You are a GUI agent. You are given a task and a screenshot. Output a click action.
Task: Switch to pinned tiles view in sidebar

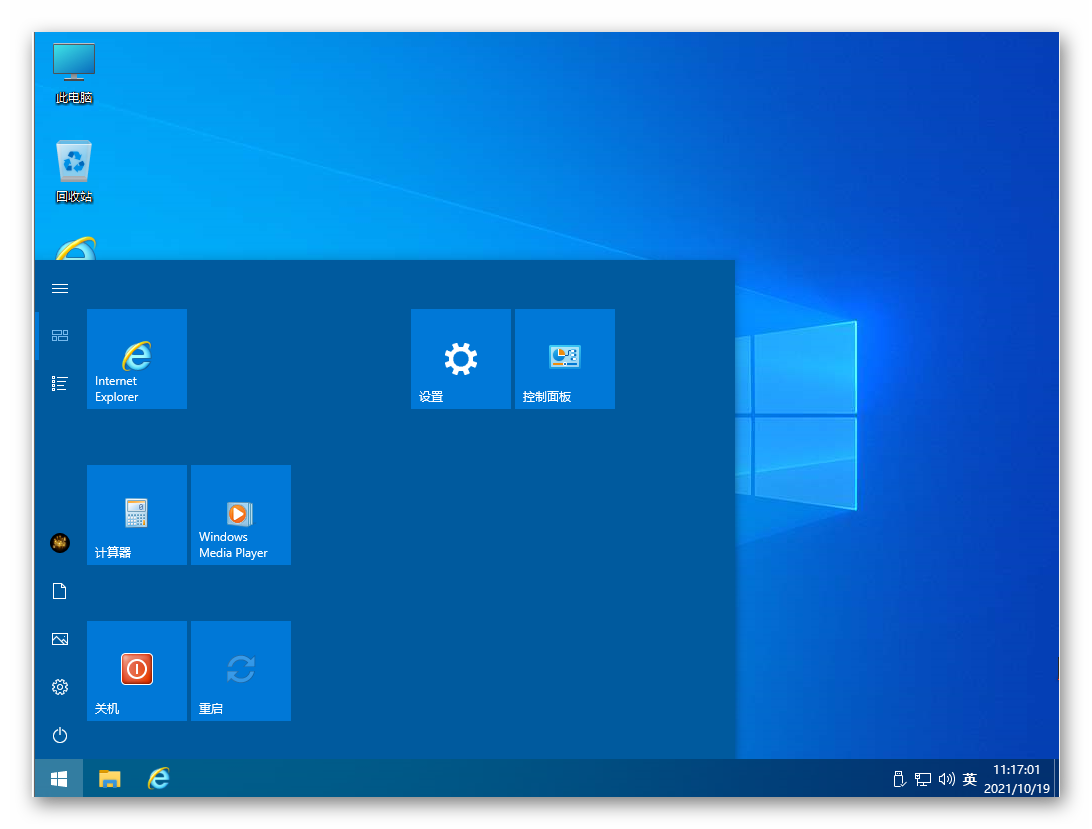point(60,336)
